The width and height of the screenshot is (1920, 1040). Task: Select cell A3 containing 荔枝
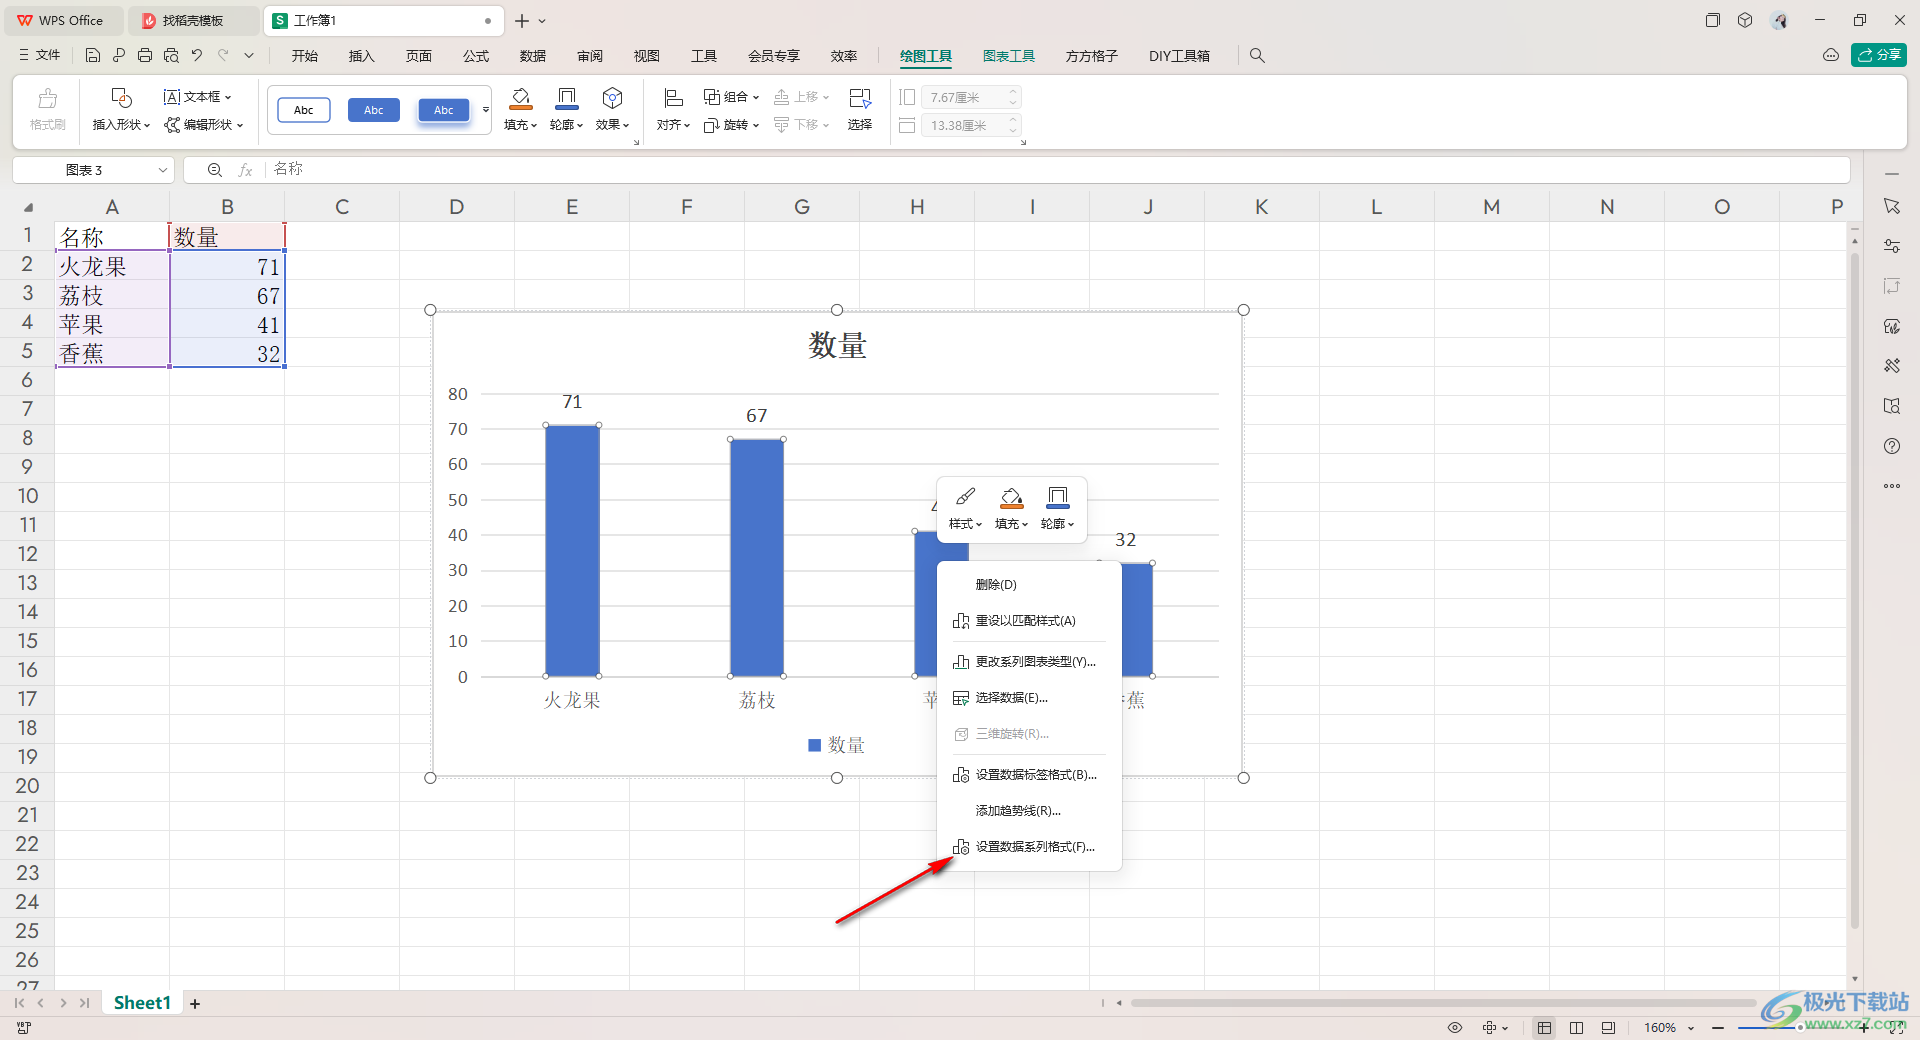tap(112, 295)
